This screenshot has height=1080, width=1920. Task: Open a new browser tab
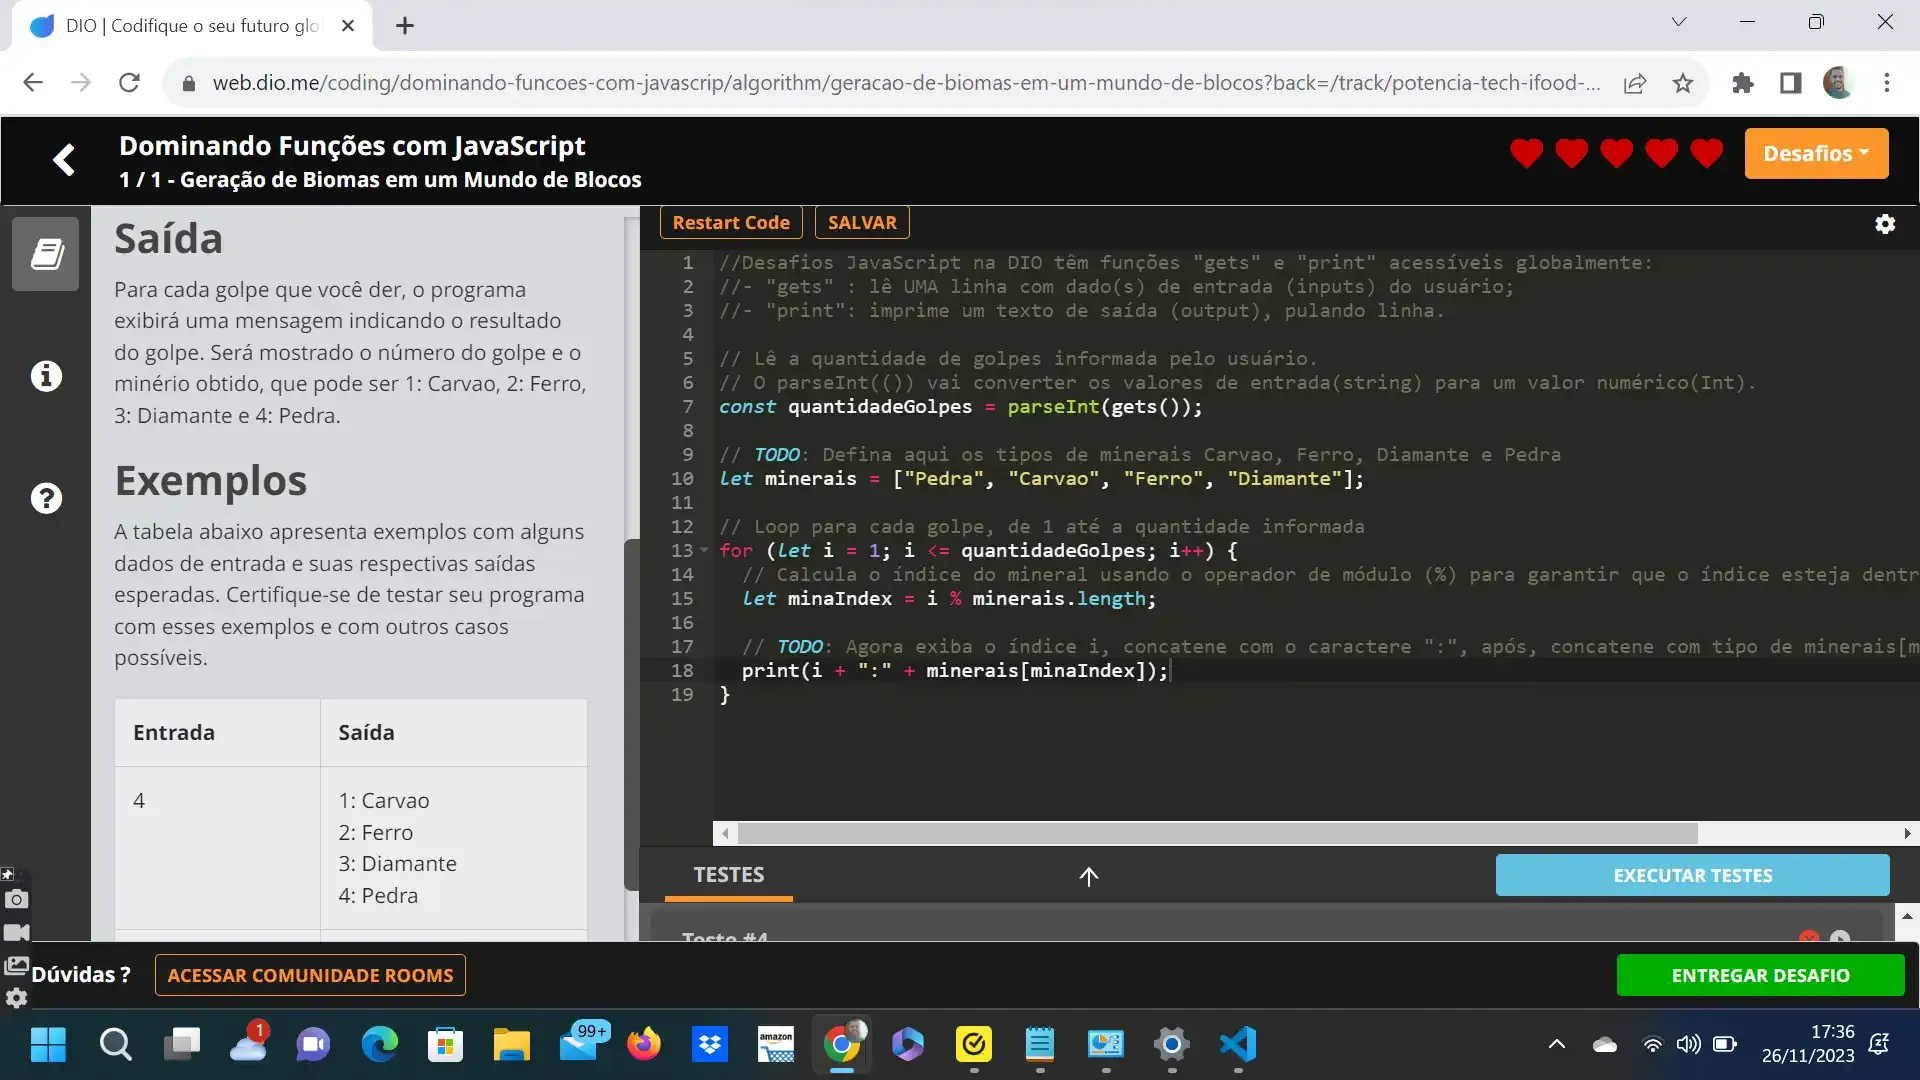pyautogui.click(x=405, y=26)
